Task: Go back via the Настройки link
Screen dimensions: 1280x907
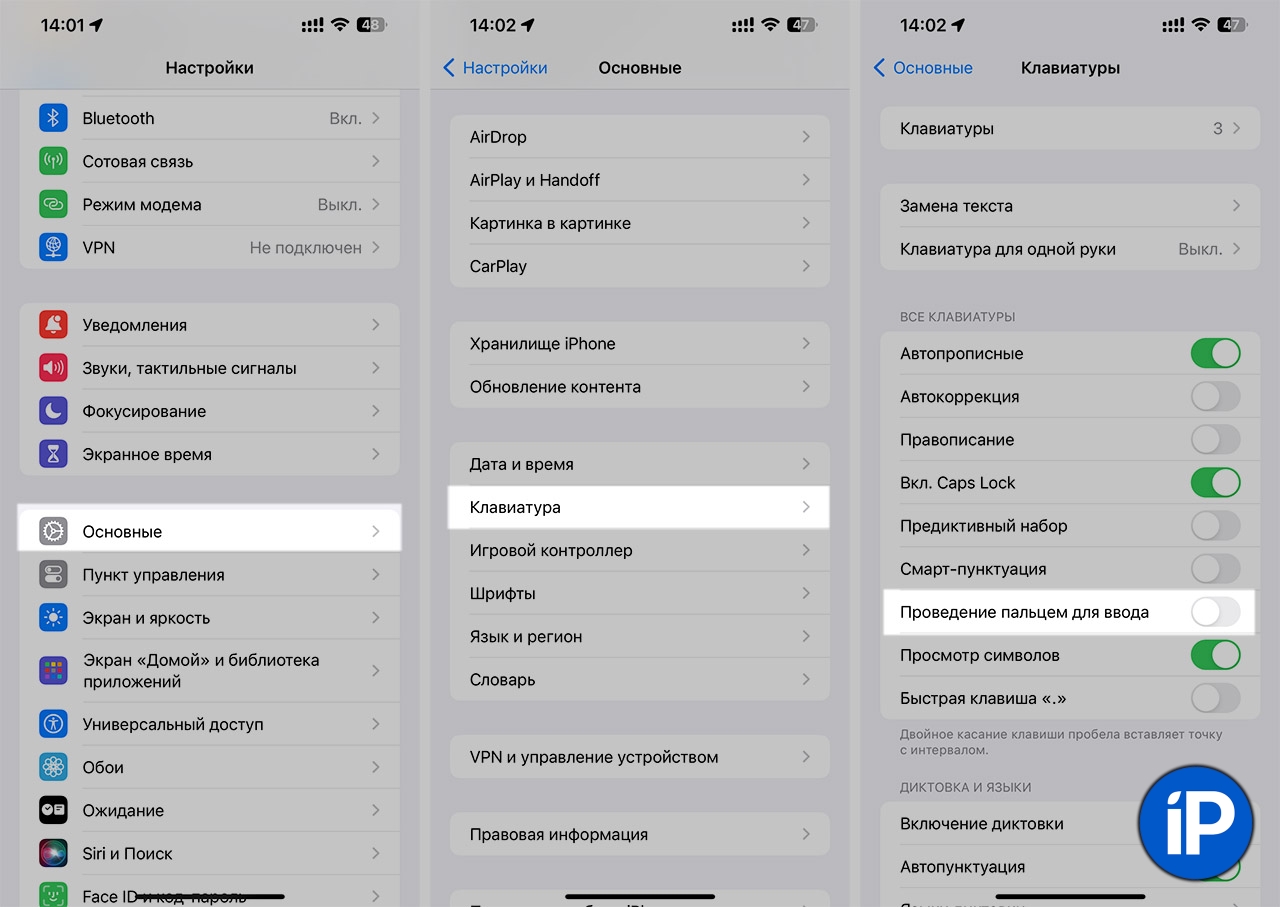Action: coord(496,68)
